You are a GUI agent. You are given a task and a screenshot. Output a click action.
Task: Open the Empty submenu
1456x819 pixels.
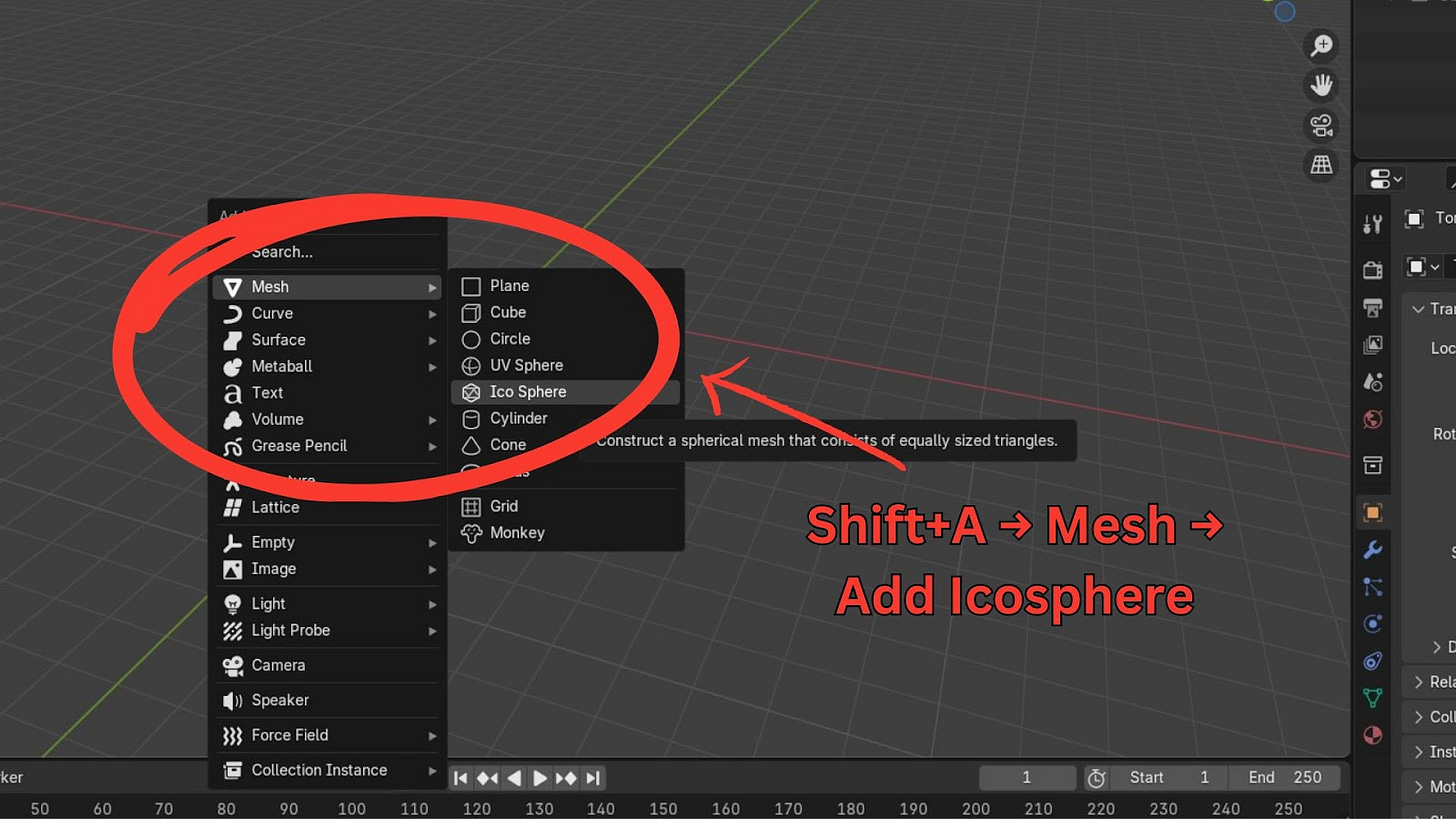327,542
